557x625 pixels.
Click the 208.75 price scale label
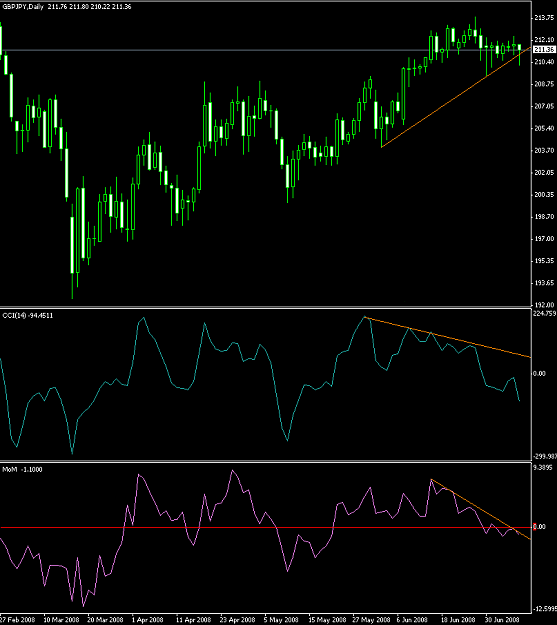(544, 84)
